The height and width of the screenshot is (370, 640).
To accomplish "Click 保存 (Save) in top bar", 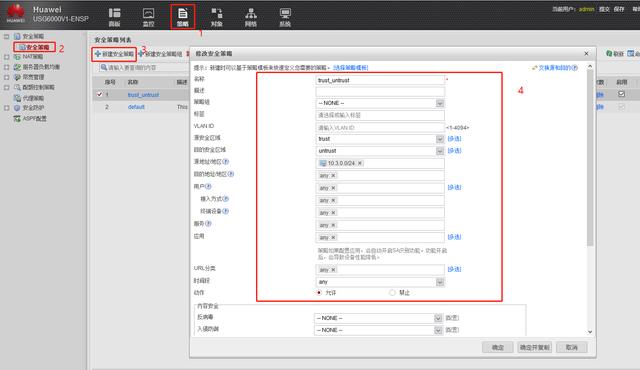I will (619, 9).
